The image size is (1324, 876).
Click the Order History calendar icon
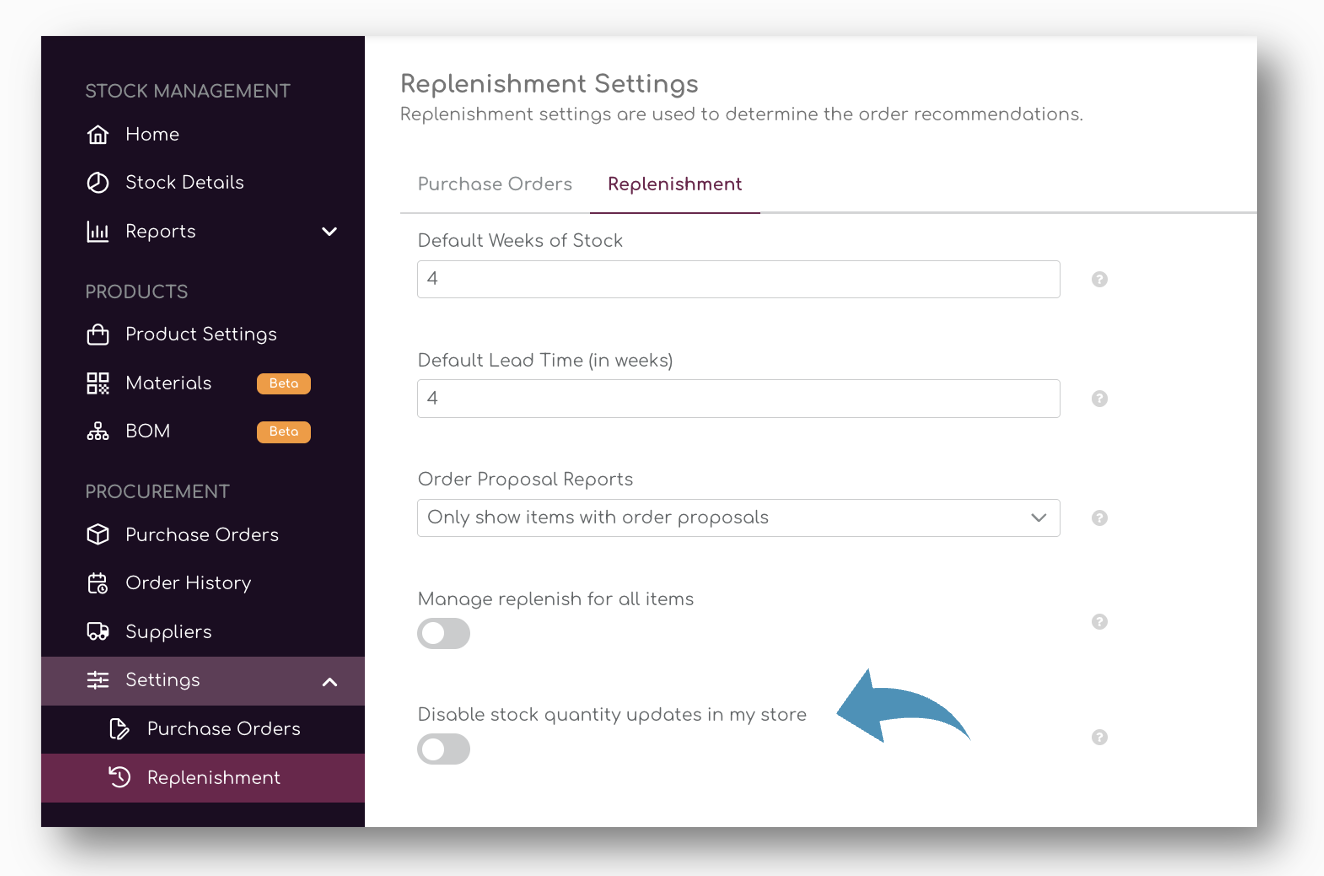point(98,583)
